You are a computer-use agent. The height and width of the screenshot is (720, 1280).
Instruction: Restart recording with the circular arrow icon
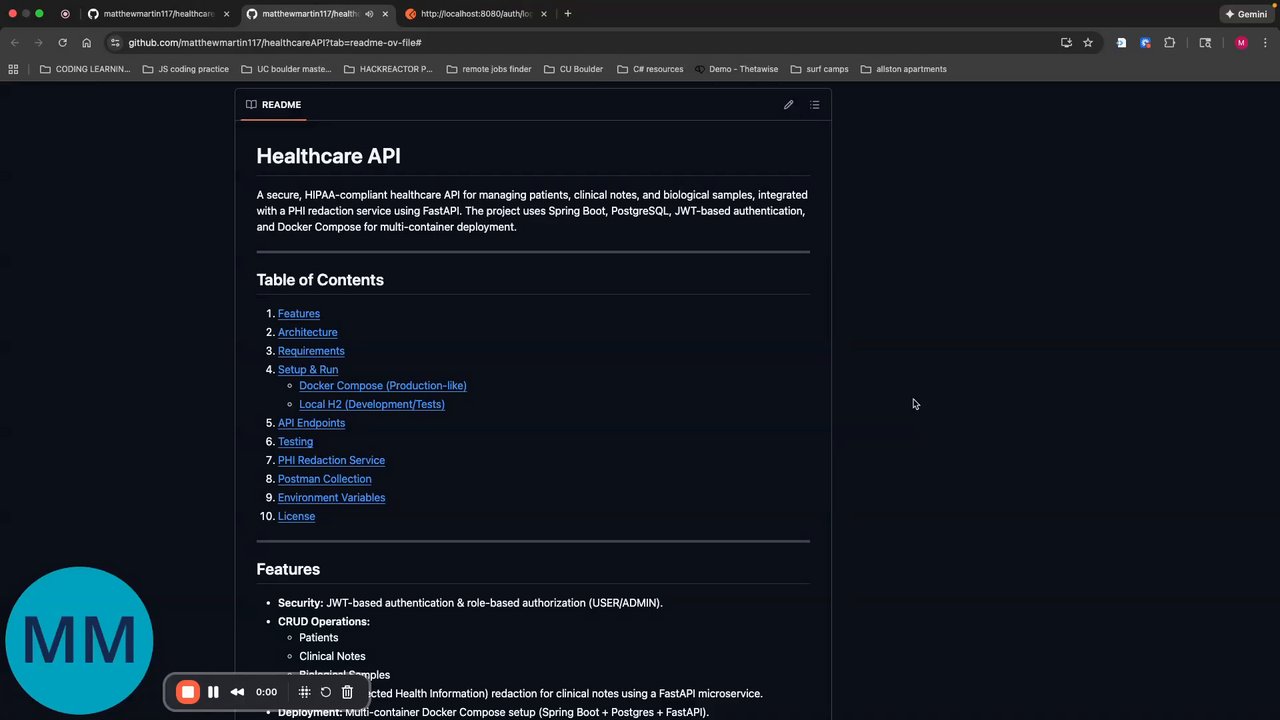click(326, 692)
